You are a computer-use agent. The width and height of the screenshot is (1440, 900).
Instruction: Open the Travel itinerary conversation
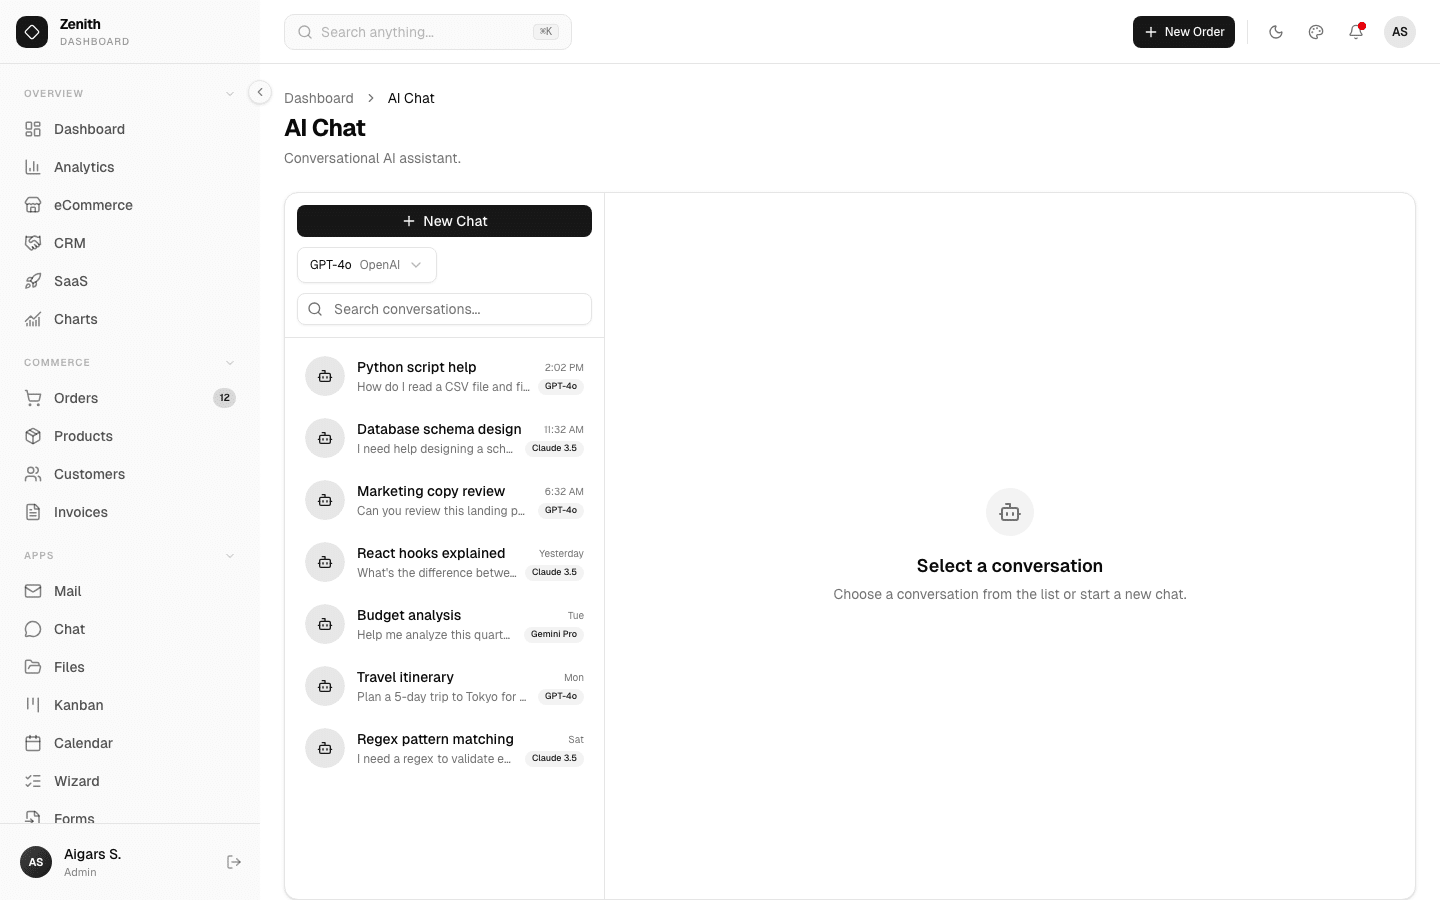point(444,686)
